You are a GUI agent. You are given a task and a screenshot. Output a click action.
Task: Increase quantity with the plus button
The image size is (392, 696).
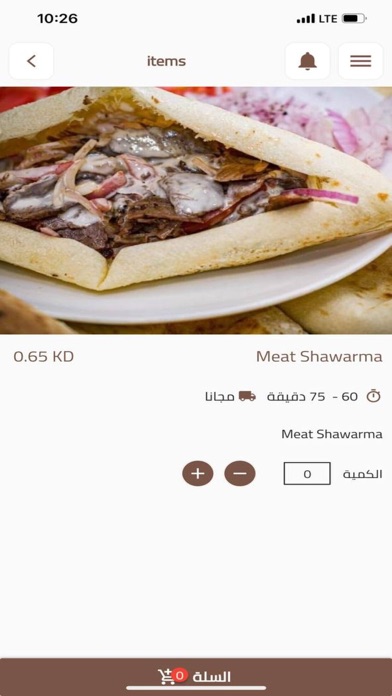(198, 474)
